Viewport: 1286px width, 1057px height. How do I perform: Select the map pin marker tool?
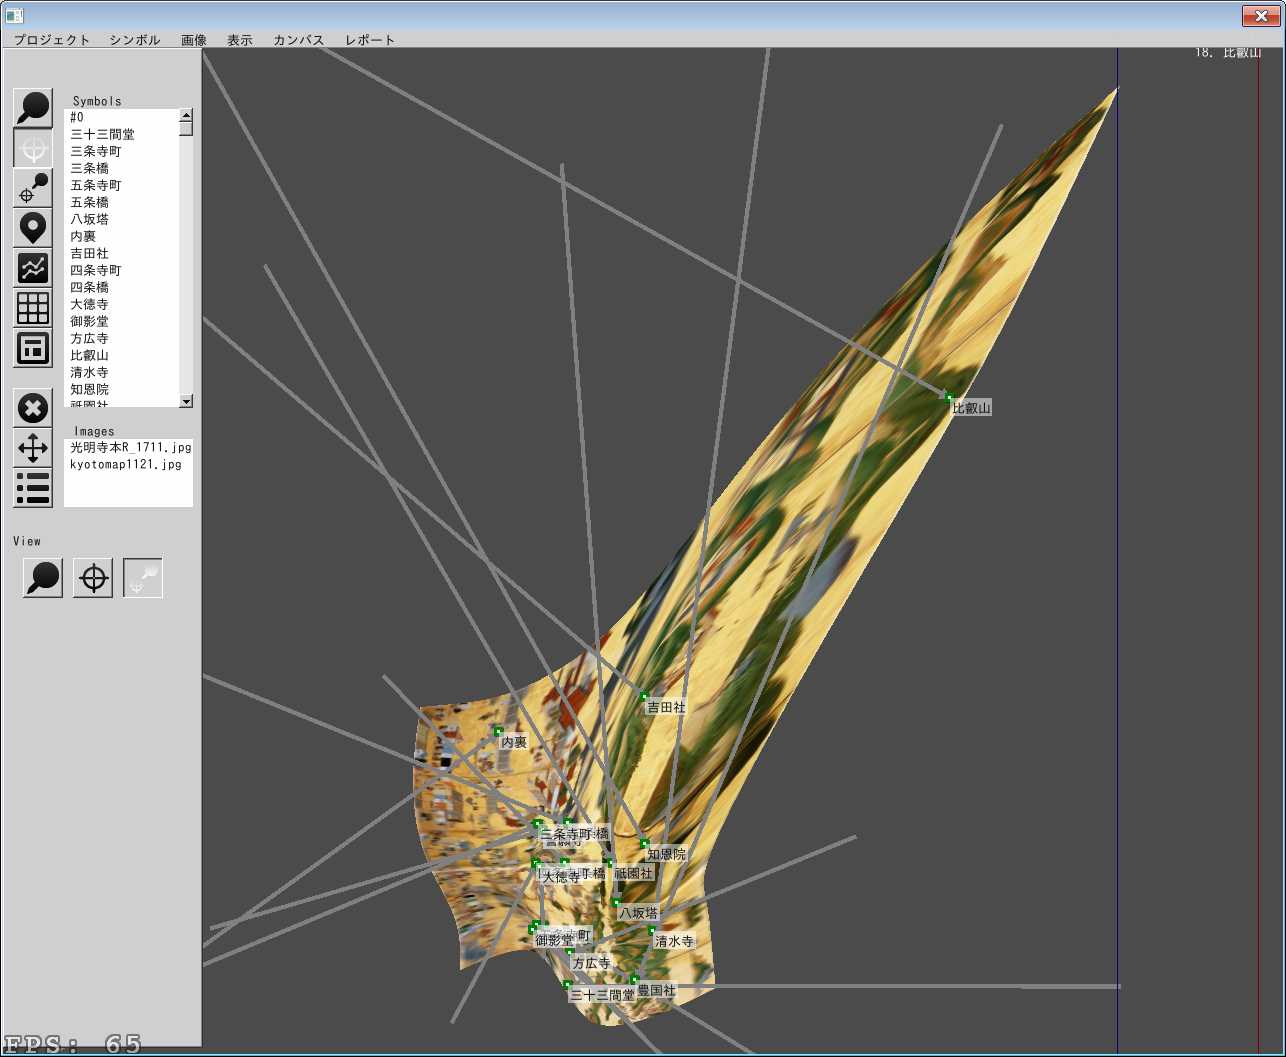33,228
